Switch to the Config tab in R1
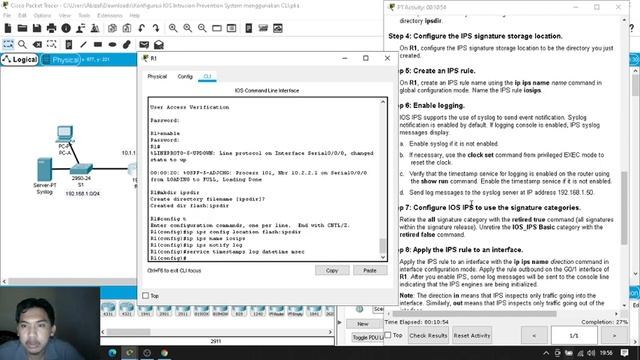This screenshot has width=640, height=360. click(x=185, y=76)
